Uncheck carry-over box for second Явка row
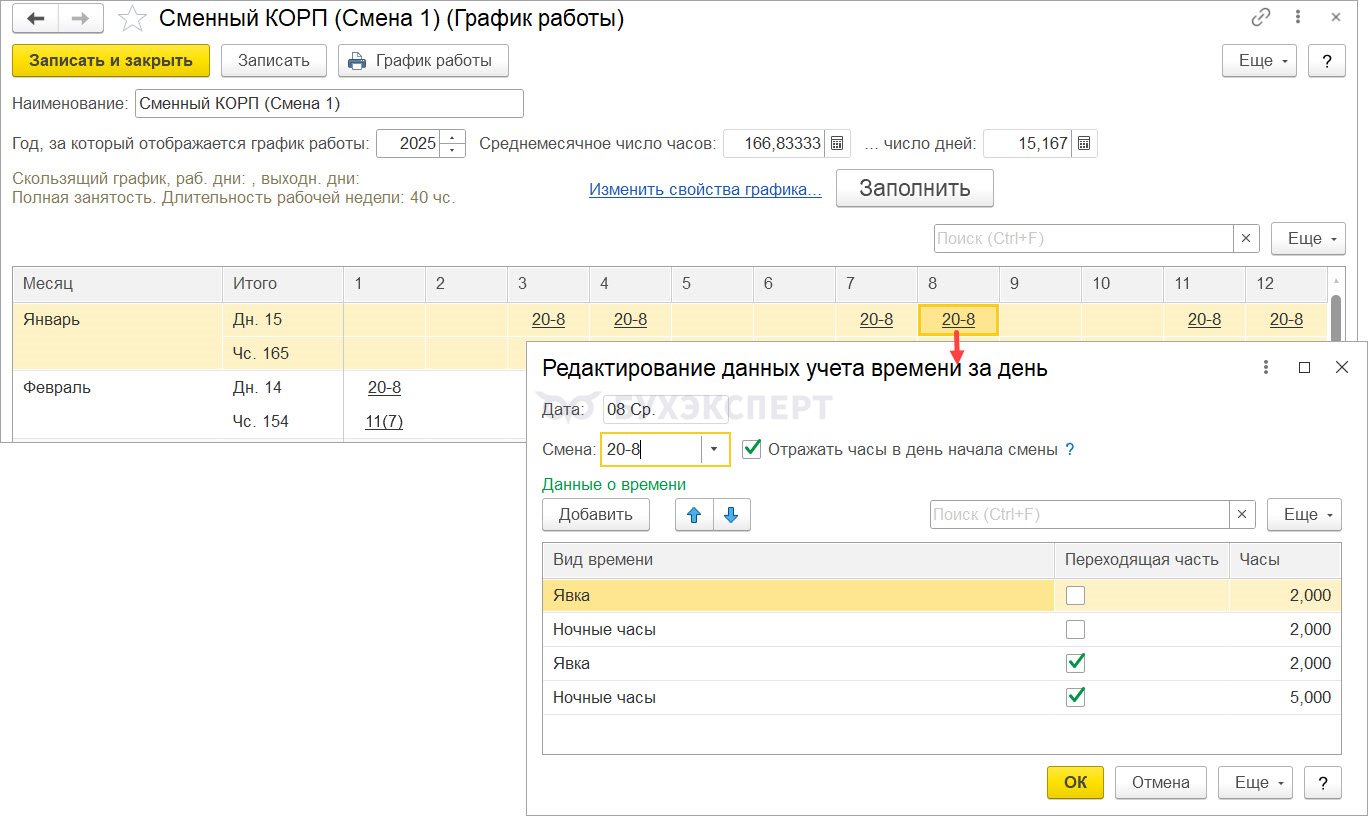1368x816 pixels. click(x=1076, y=664)
